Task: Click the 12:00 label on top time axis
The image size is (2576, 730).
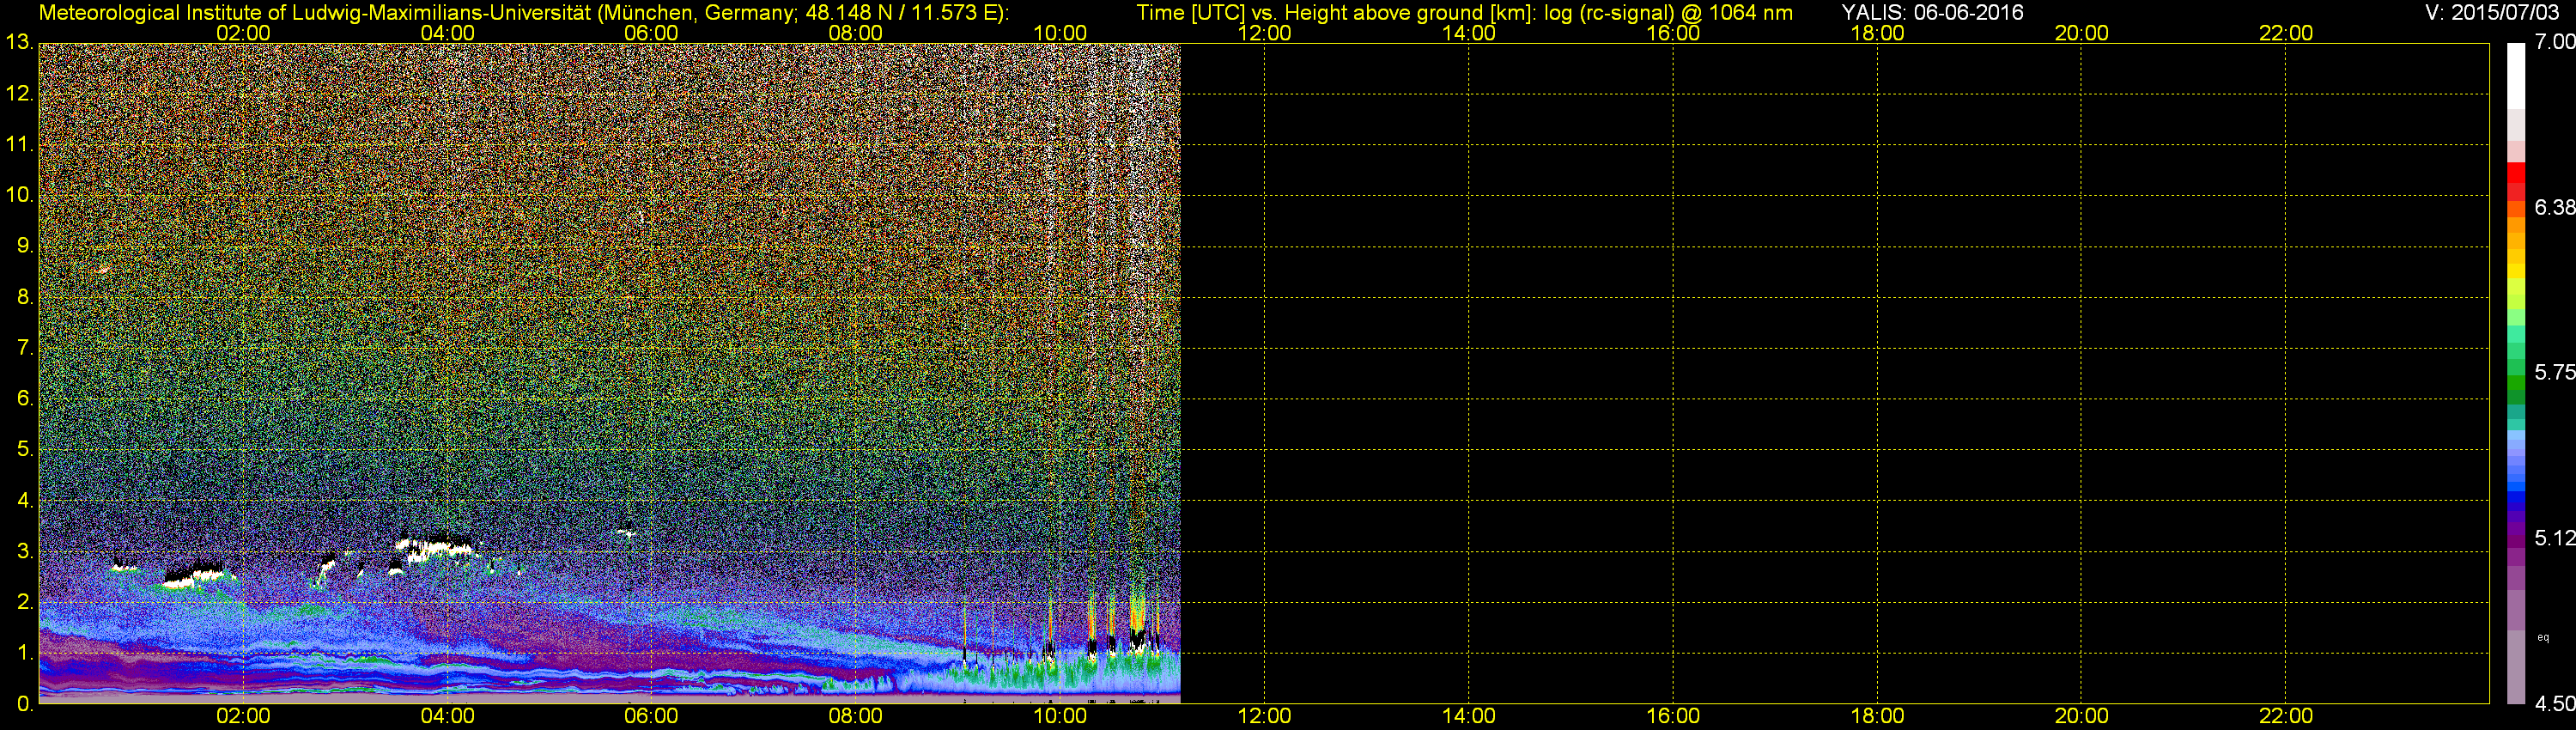Action: 1264,33
